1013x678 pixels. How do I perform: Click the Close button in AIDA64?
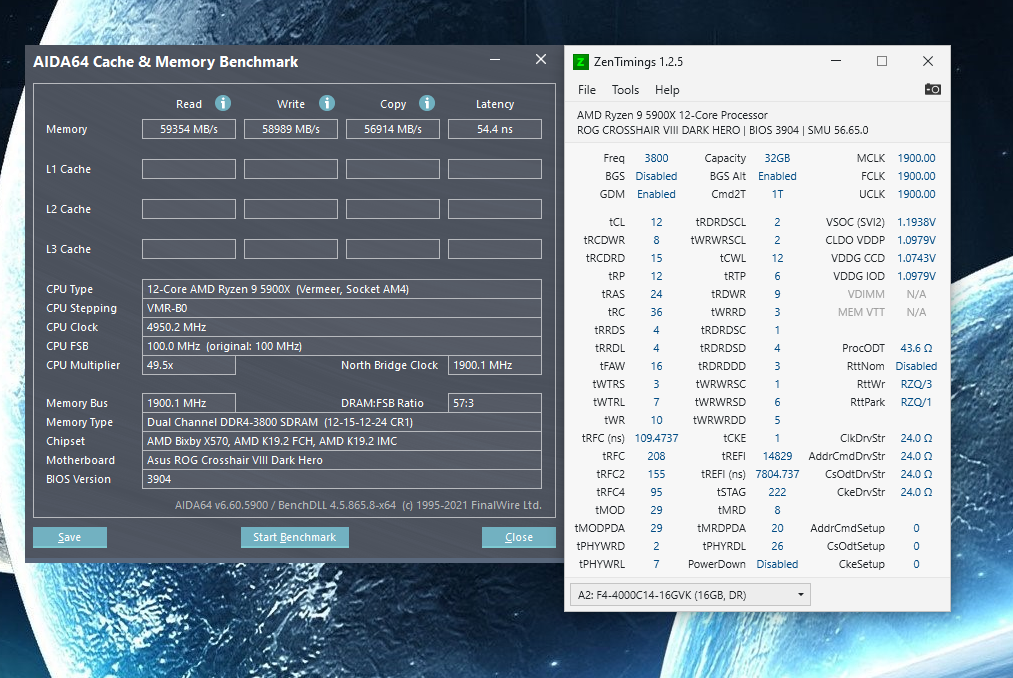(518, 537)
